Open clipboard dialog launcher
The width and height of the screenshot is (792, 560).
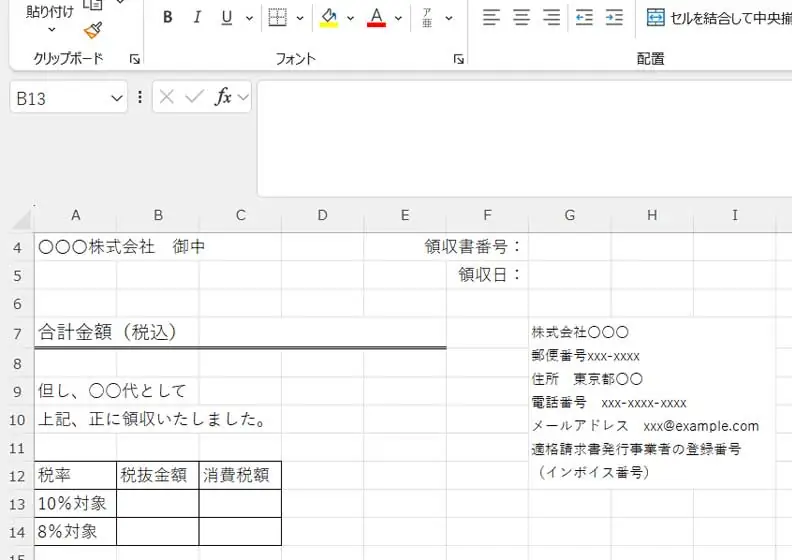click(134, 60)
